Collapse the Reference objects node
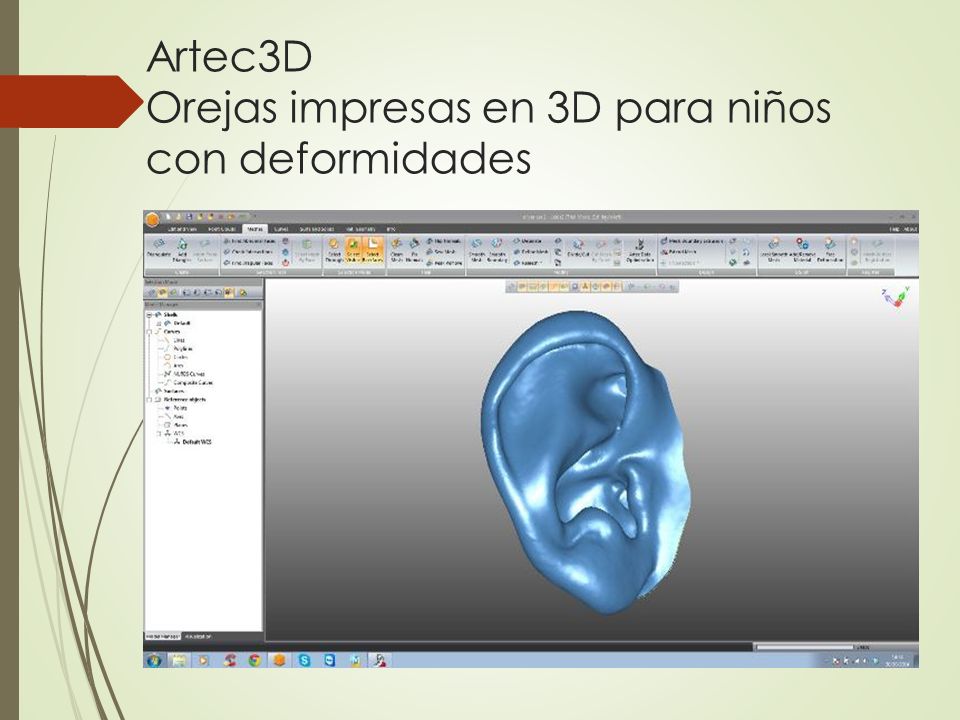This screenshot has height=720, width=960. [149, 400]
